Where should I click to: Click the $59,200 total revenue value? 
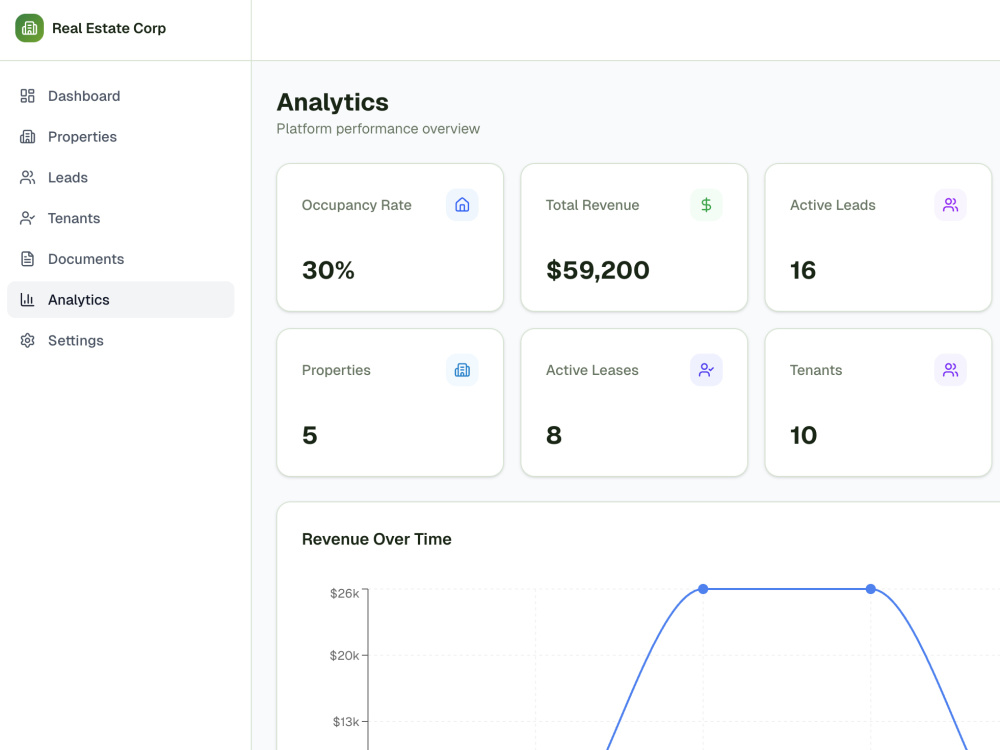coord(598,270)
